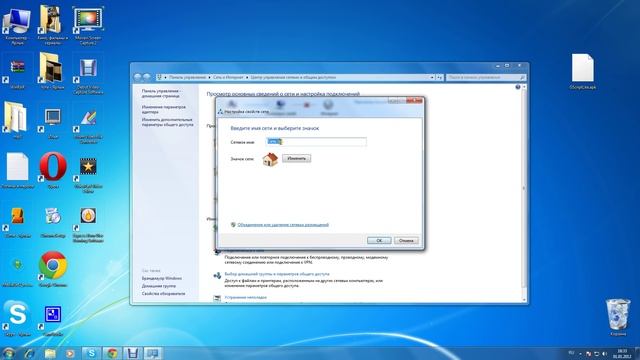640x360 pixels.
Task: Open change adapter settings link in sidebar
Action: click(164, 109)
